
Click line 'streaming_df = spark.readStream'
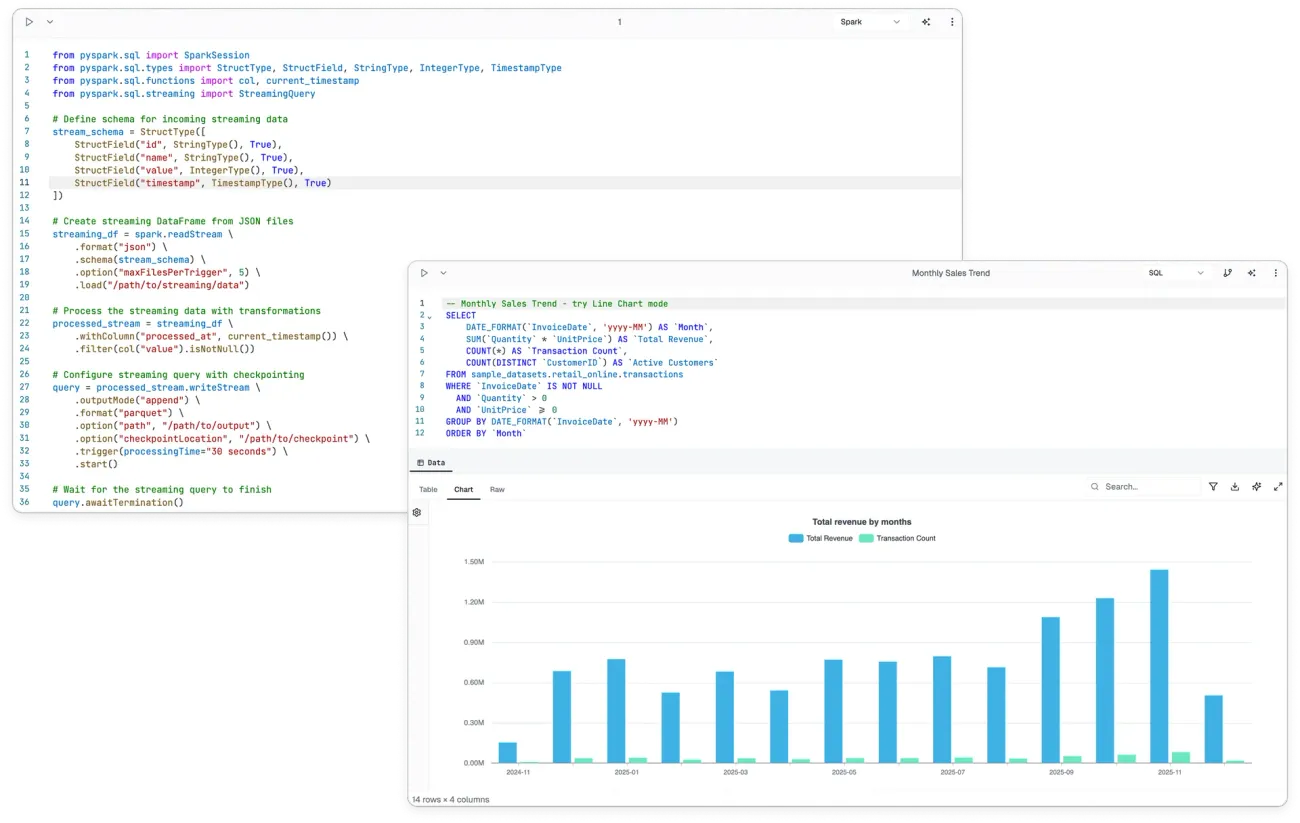(x=142, y=234)
